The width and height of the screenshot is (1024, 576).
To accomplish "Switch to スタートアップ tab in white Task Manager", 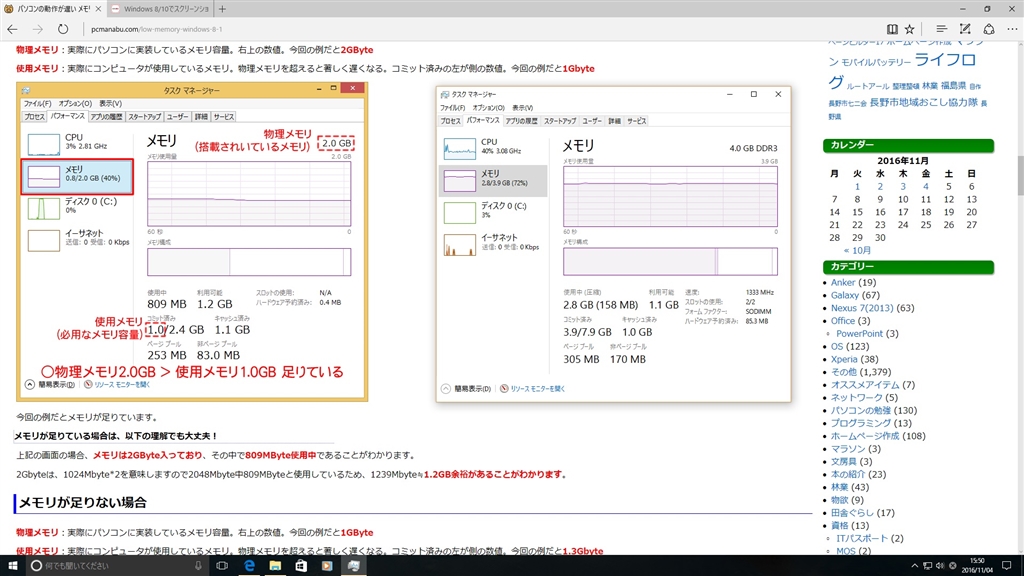I will click(x=560, y=121).
